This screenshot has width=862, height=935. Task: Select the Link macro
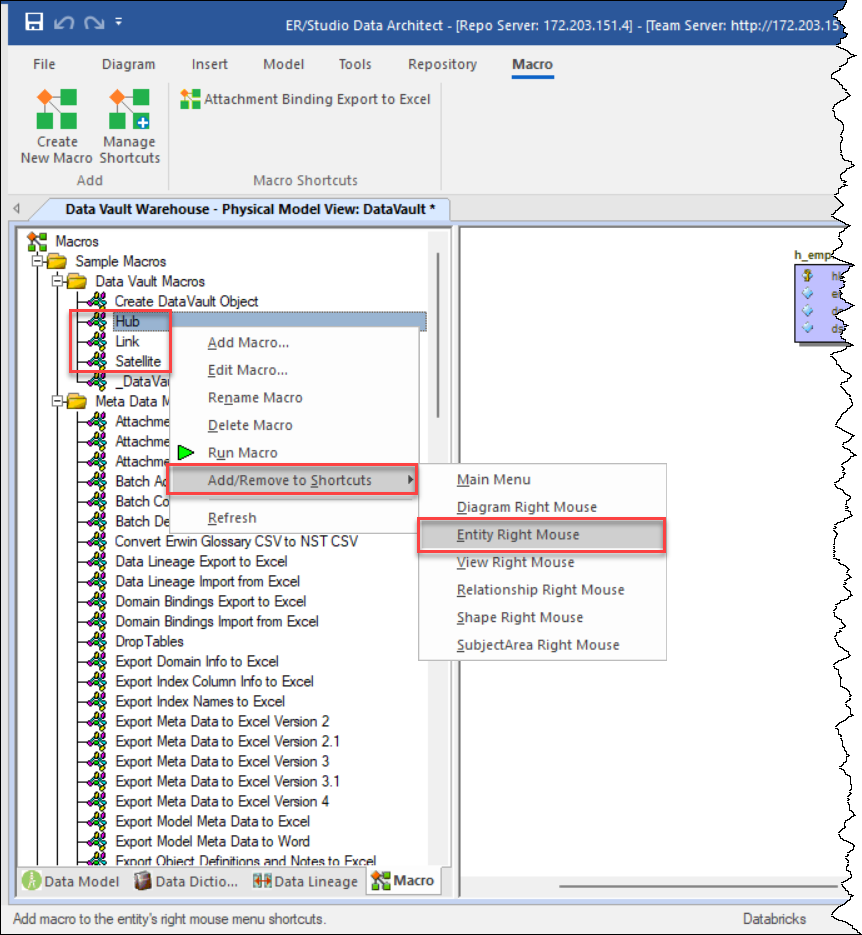click(127, 341)
